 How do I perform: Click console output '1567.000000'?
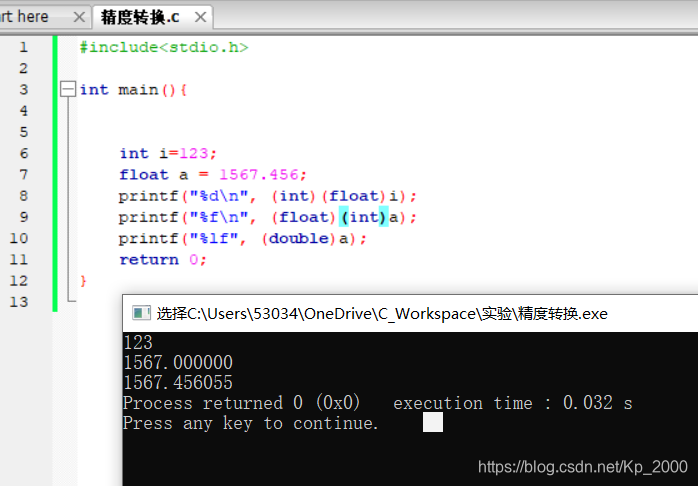coord(178,363)
